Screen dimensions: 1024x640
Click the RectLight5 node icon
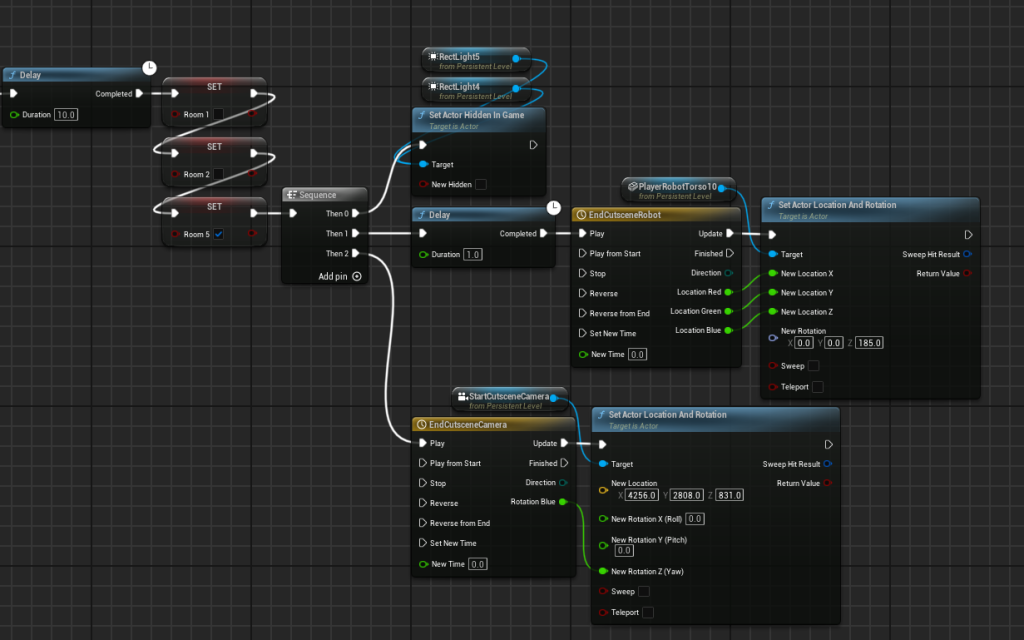pos(432,58)
